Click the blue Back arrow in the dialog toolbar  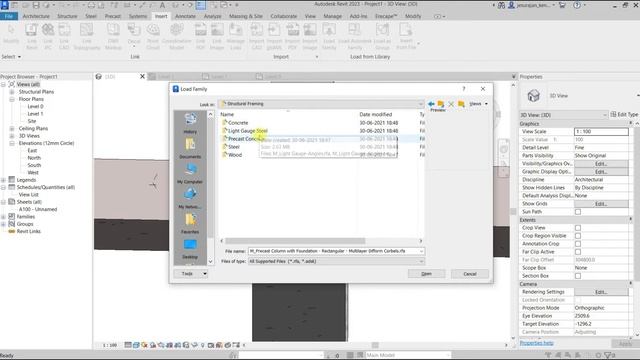pyautogui.click(x=431, y=104)
